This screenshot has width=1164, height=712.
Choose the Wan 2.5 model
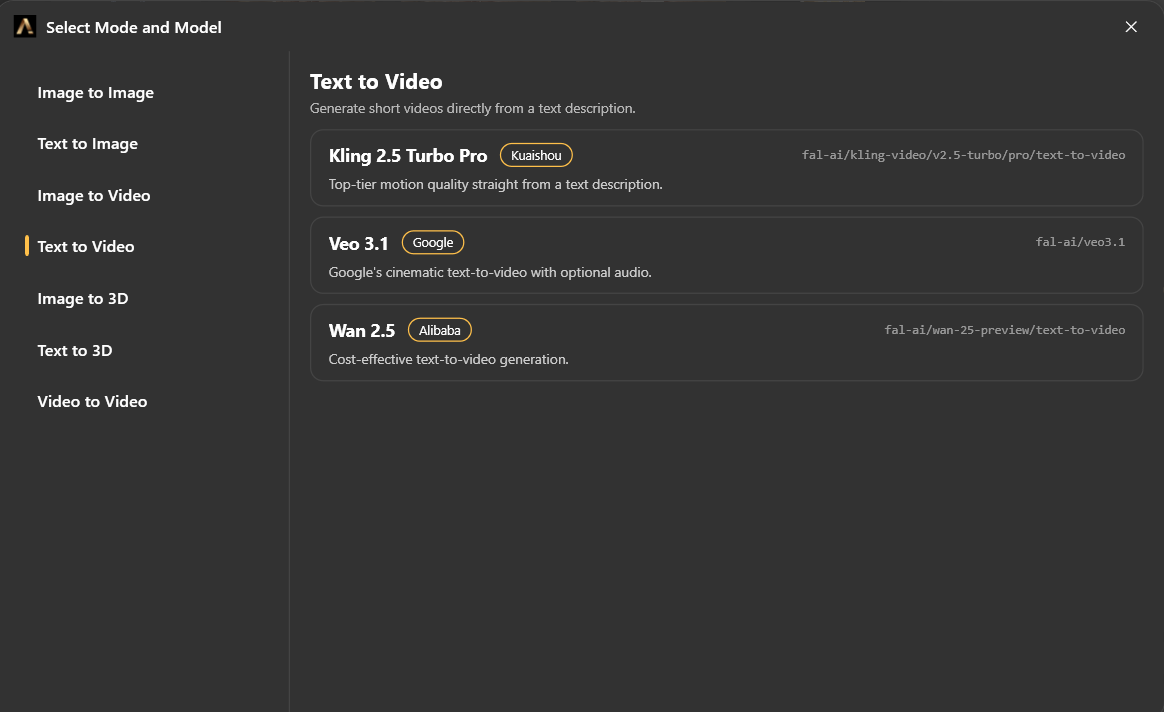point(726,343)
